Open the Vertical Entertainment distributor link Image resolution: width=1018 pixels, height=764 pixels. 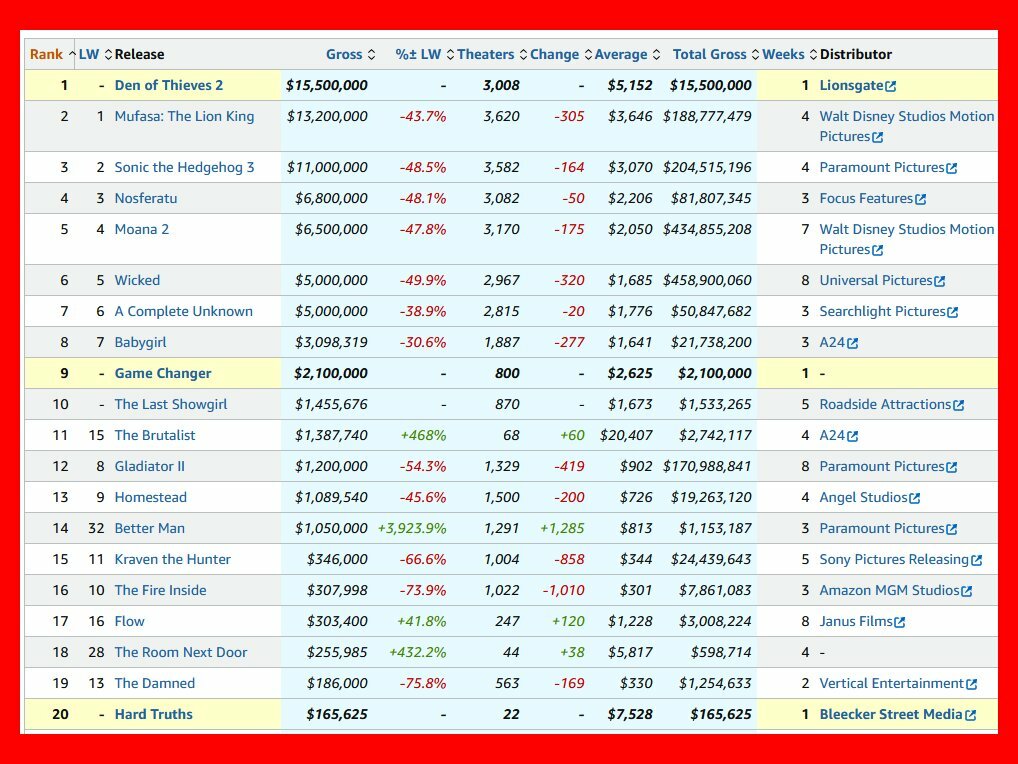point(892,684)
